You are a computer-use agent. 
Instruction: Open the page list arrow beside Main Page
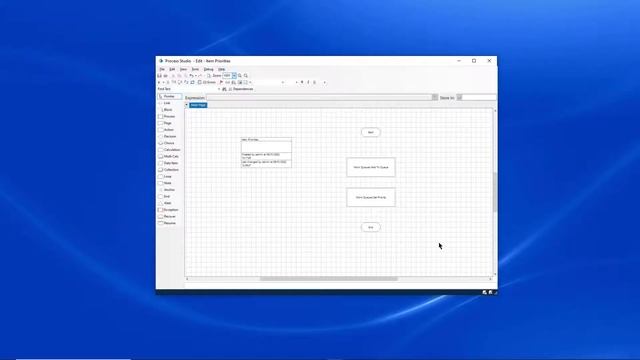pos(187,105)
